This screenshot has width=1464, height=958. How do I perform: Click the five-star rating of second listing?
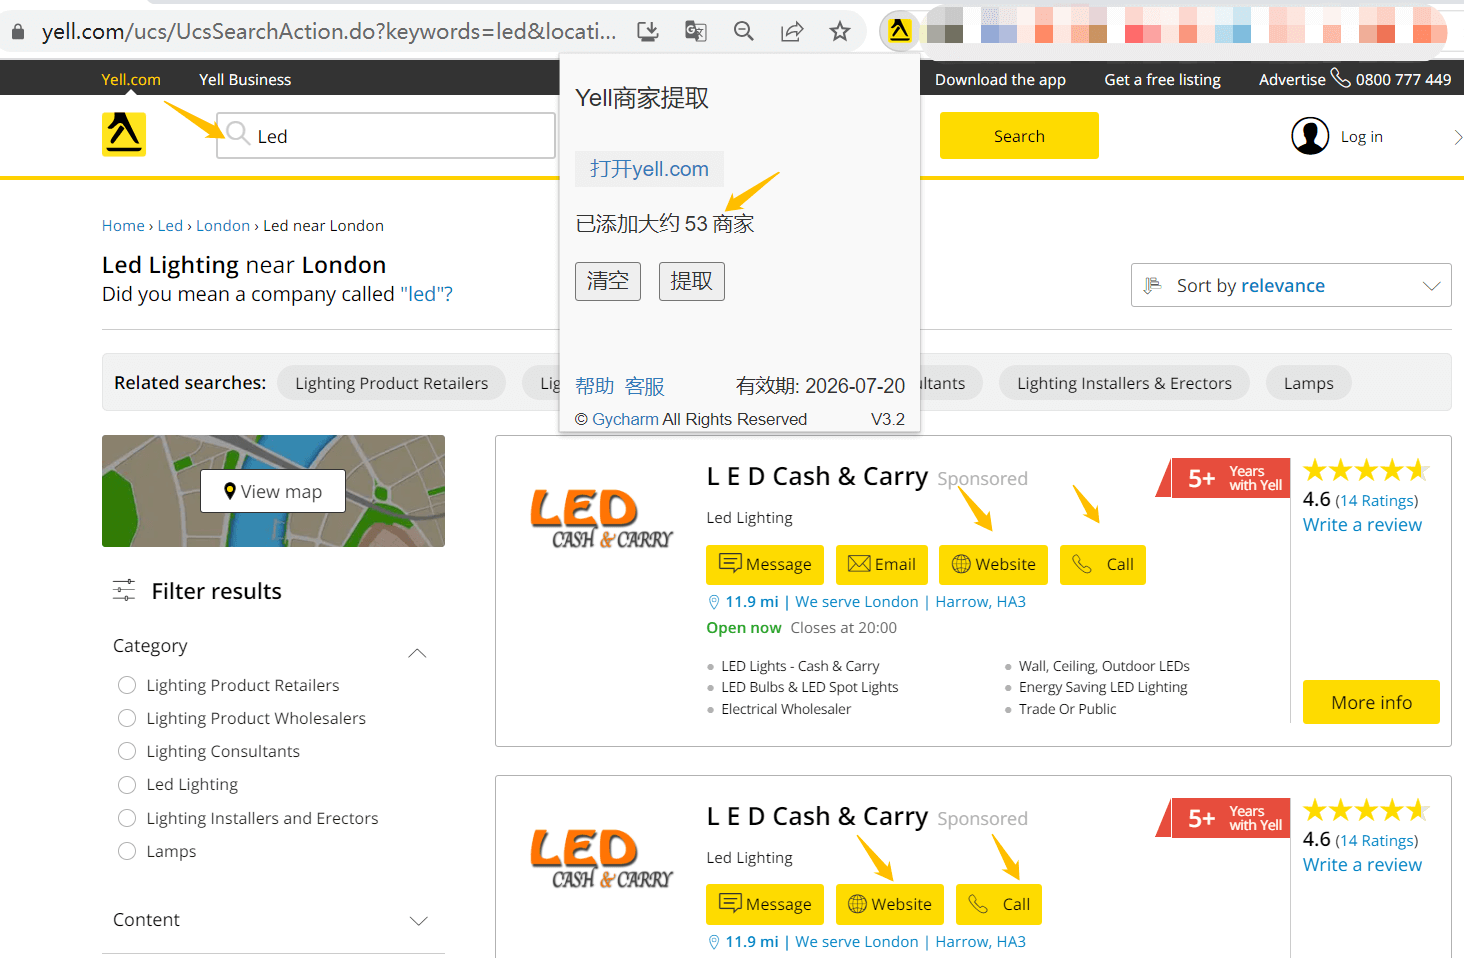pos(1366,810)
